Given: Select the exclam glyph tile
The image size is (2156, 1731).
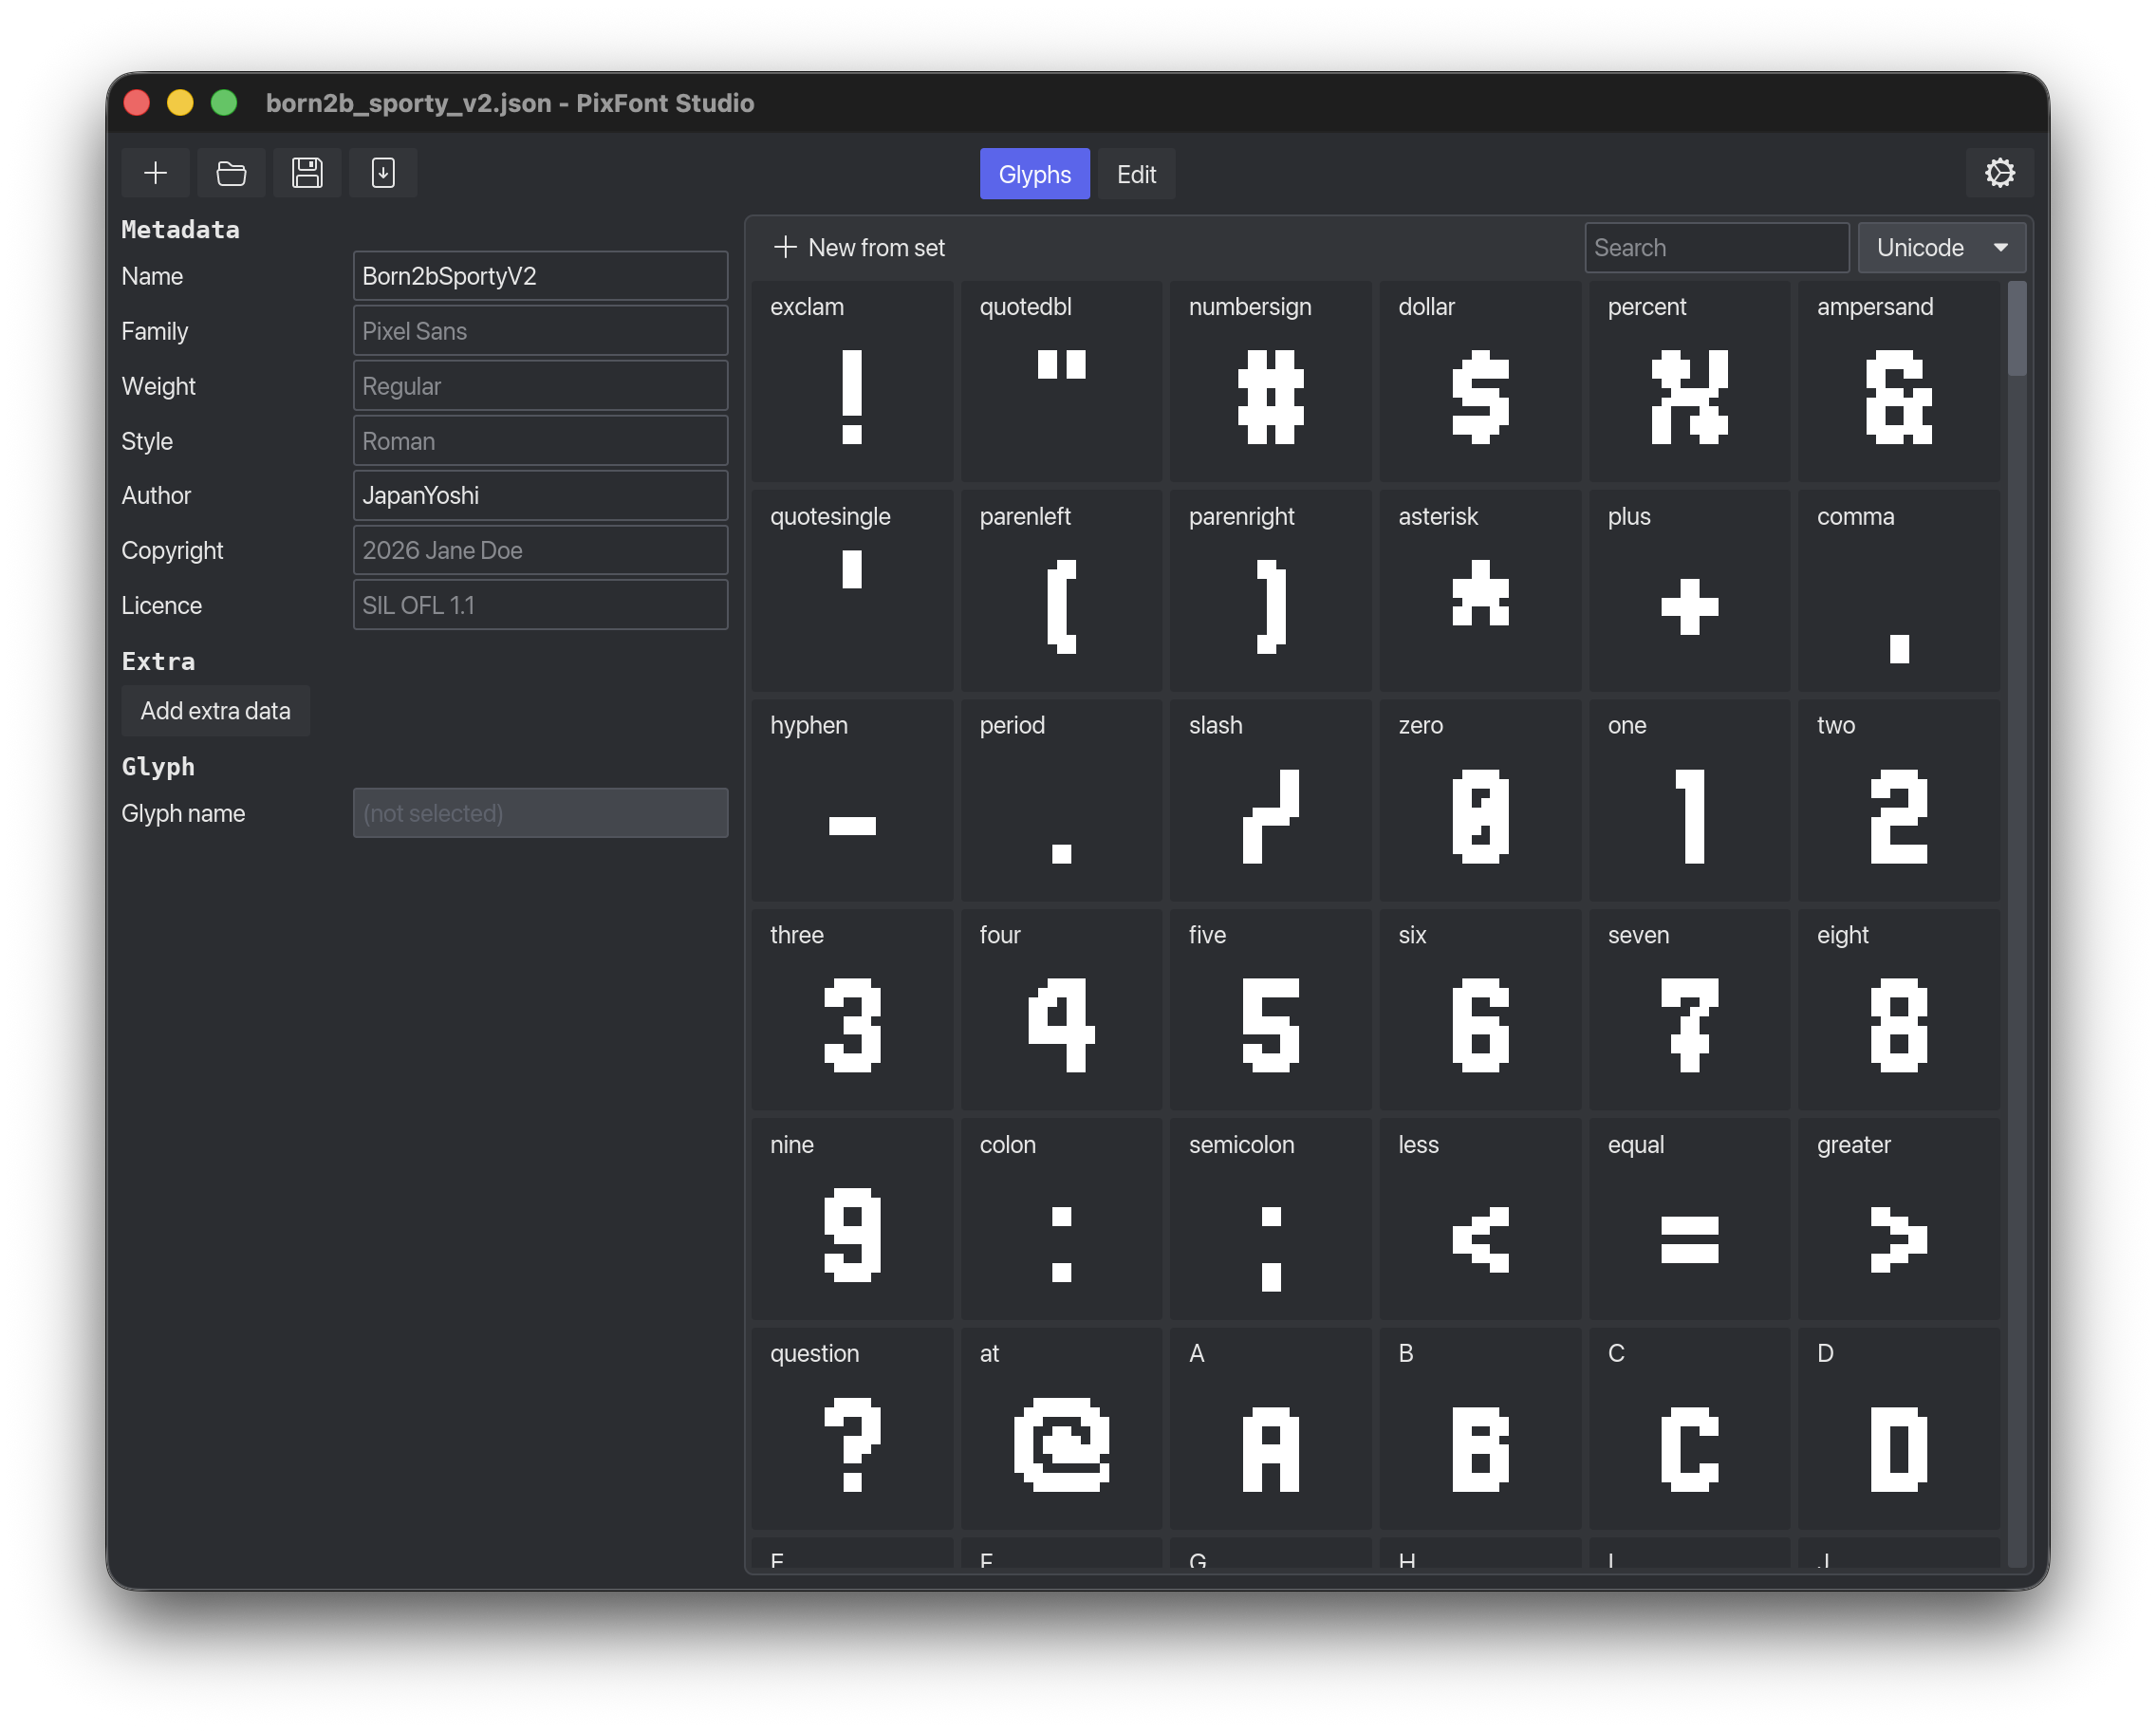Looking at the screenshot, I should point(852,381).
